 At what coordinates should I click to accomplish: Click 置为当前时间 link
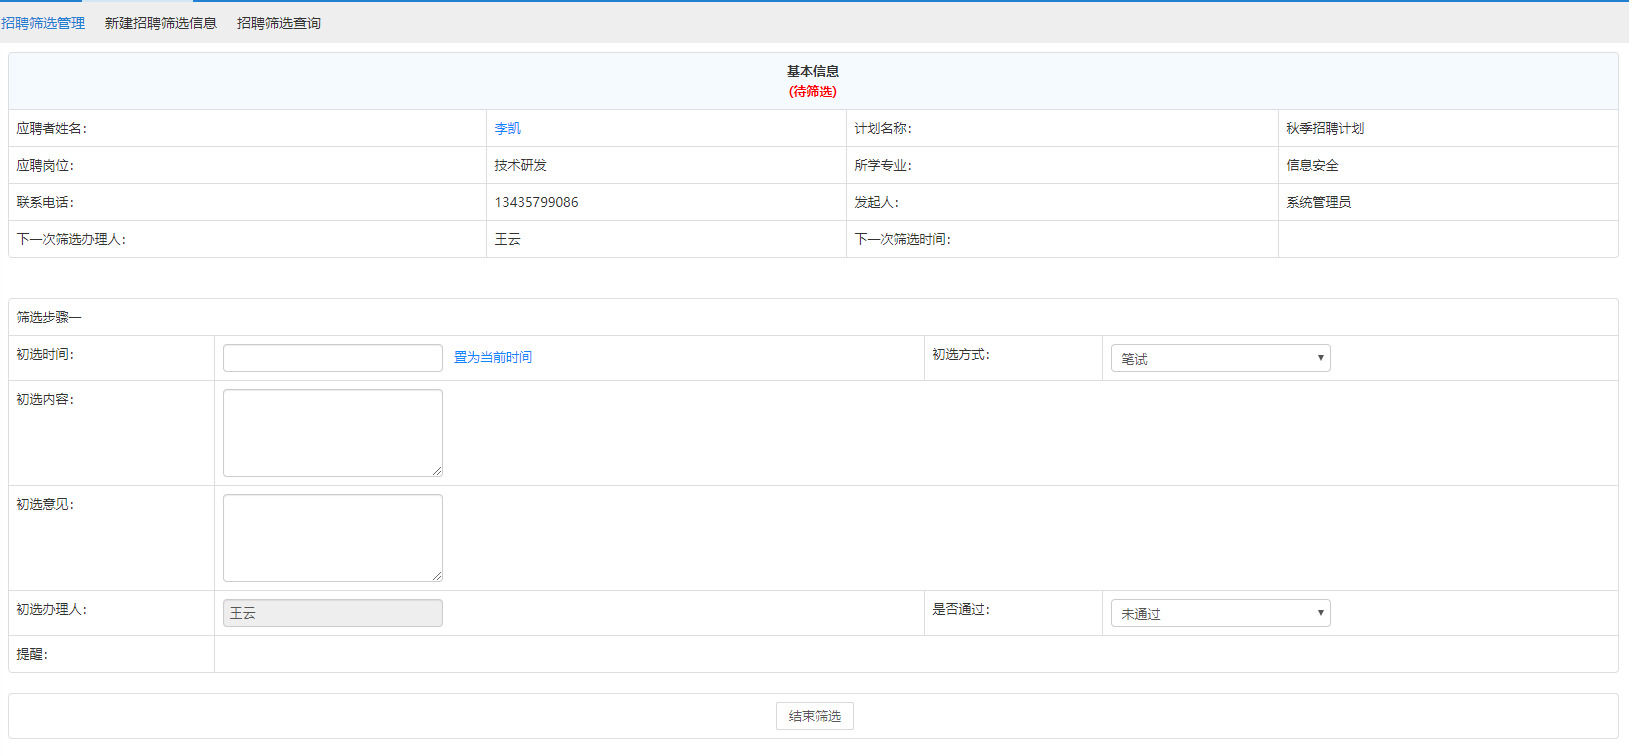coord(492,357)
